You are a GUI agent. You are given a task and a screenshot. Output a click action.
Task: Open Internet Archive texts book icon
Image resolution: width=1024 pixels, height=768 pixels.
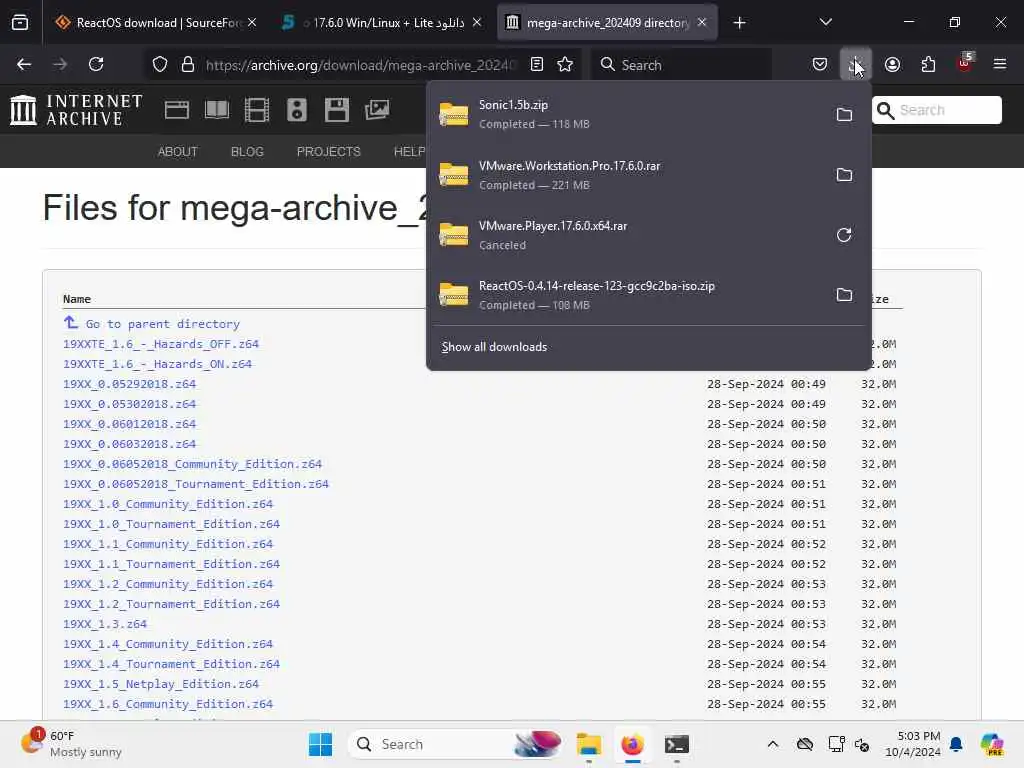pos(217,110)
